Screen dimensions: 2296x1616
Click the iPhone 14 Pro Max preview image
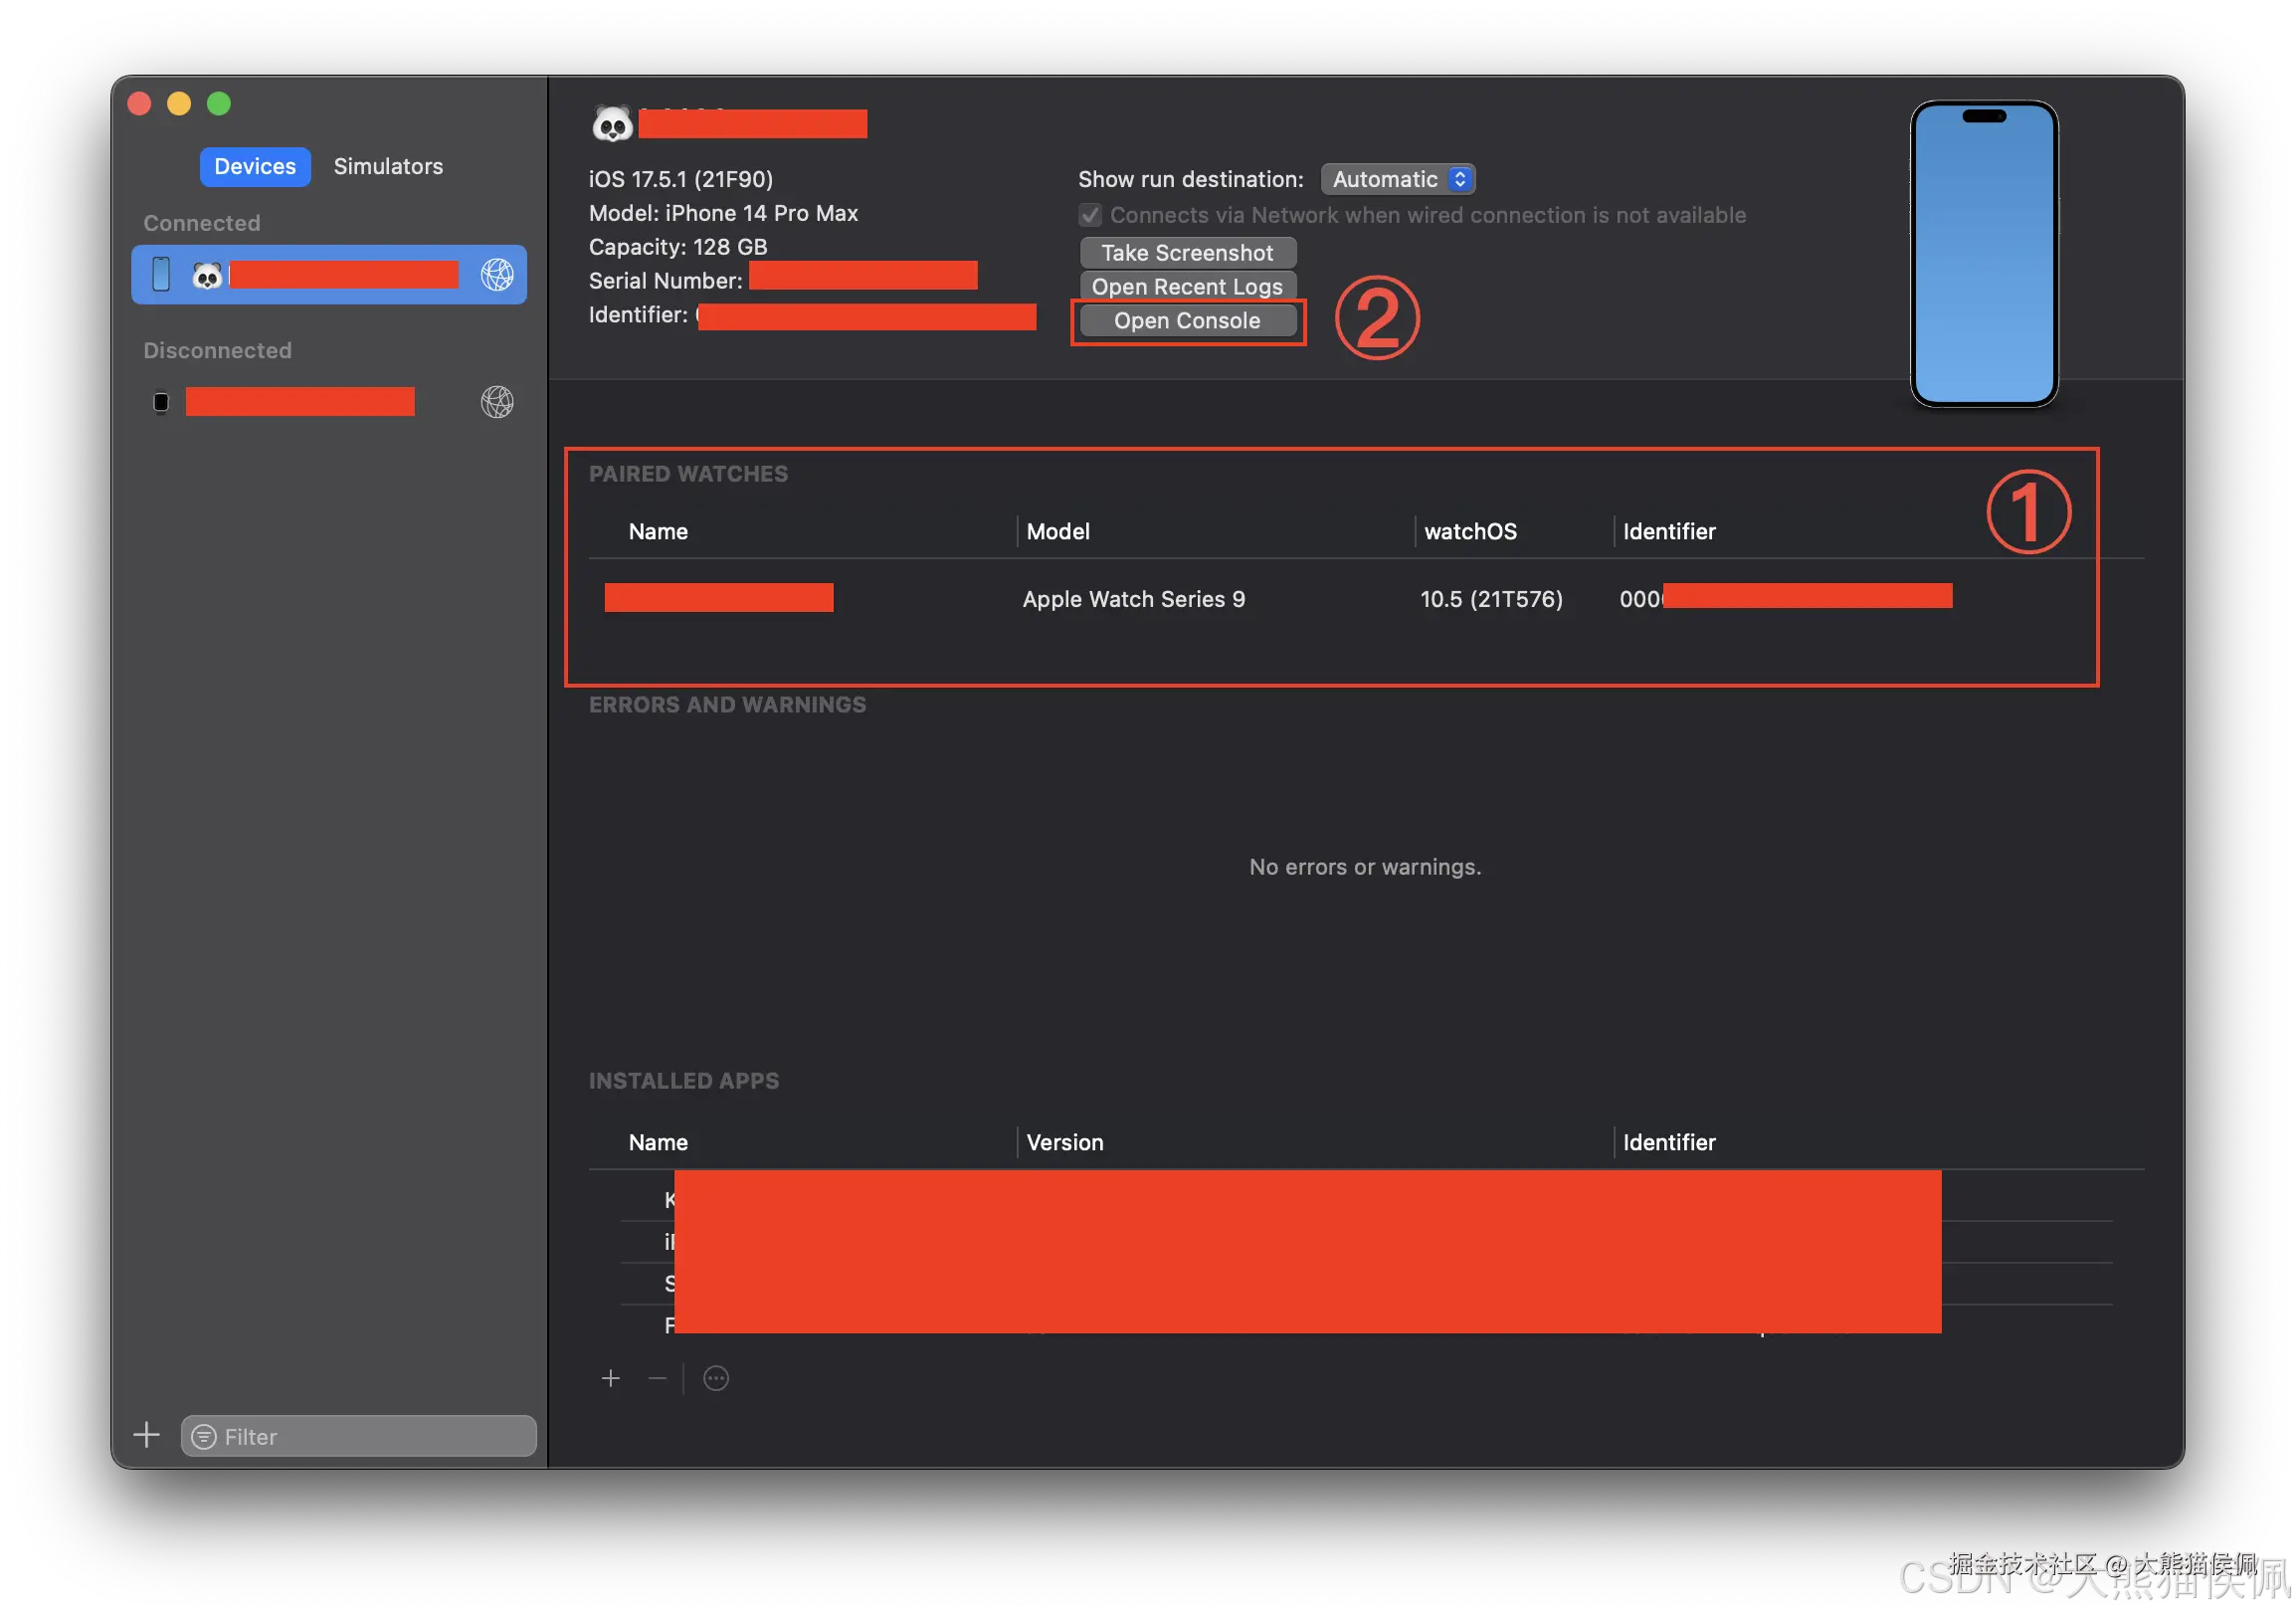coord(1984,254)
